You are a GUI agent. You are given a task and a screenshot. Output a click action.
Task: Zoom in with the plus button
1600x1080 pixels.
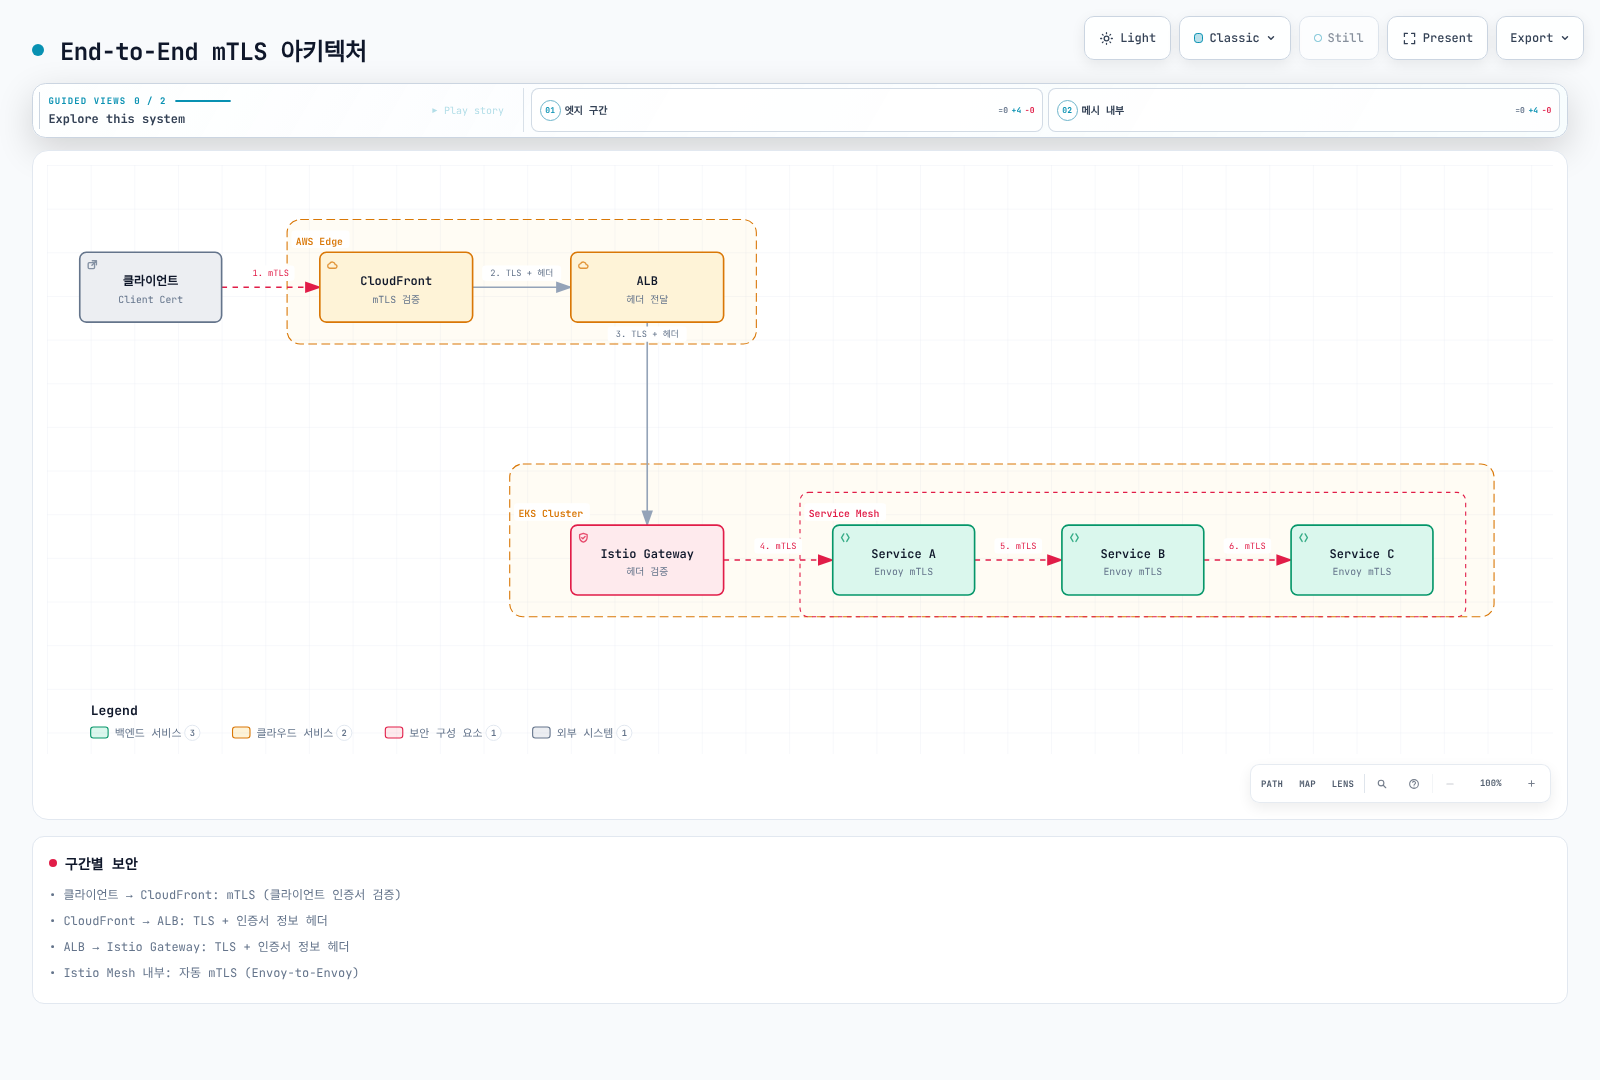pyautogui.click(x=1531, y=784)
